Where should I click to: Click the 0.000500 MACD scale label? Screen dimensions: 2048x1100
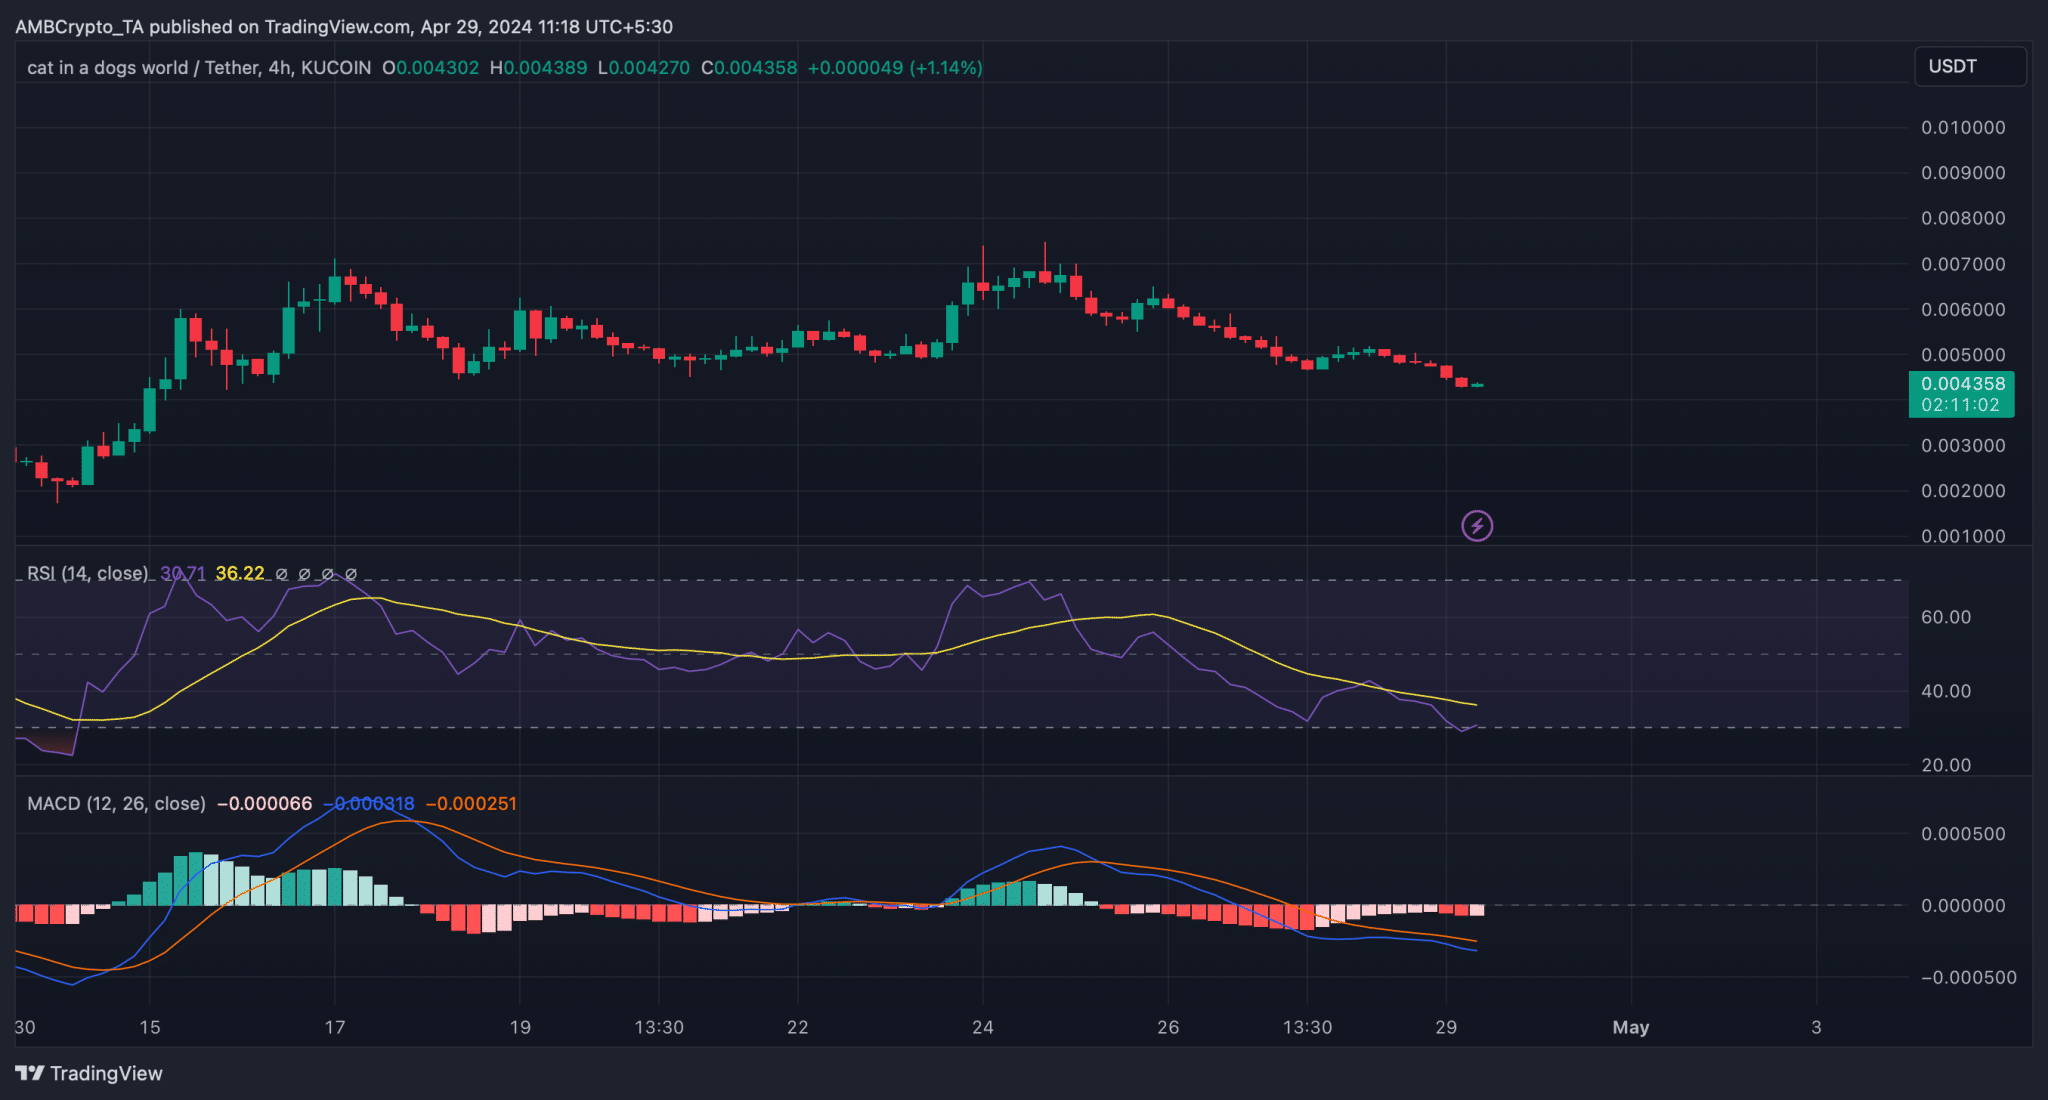click(1963, 834)
